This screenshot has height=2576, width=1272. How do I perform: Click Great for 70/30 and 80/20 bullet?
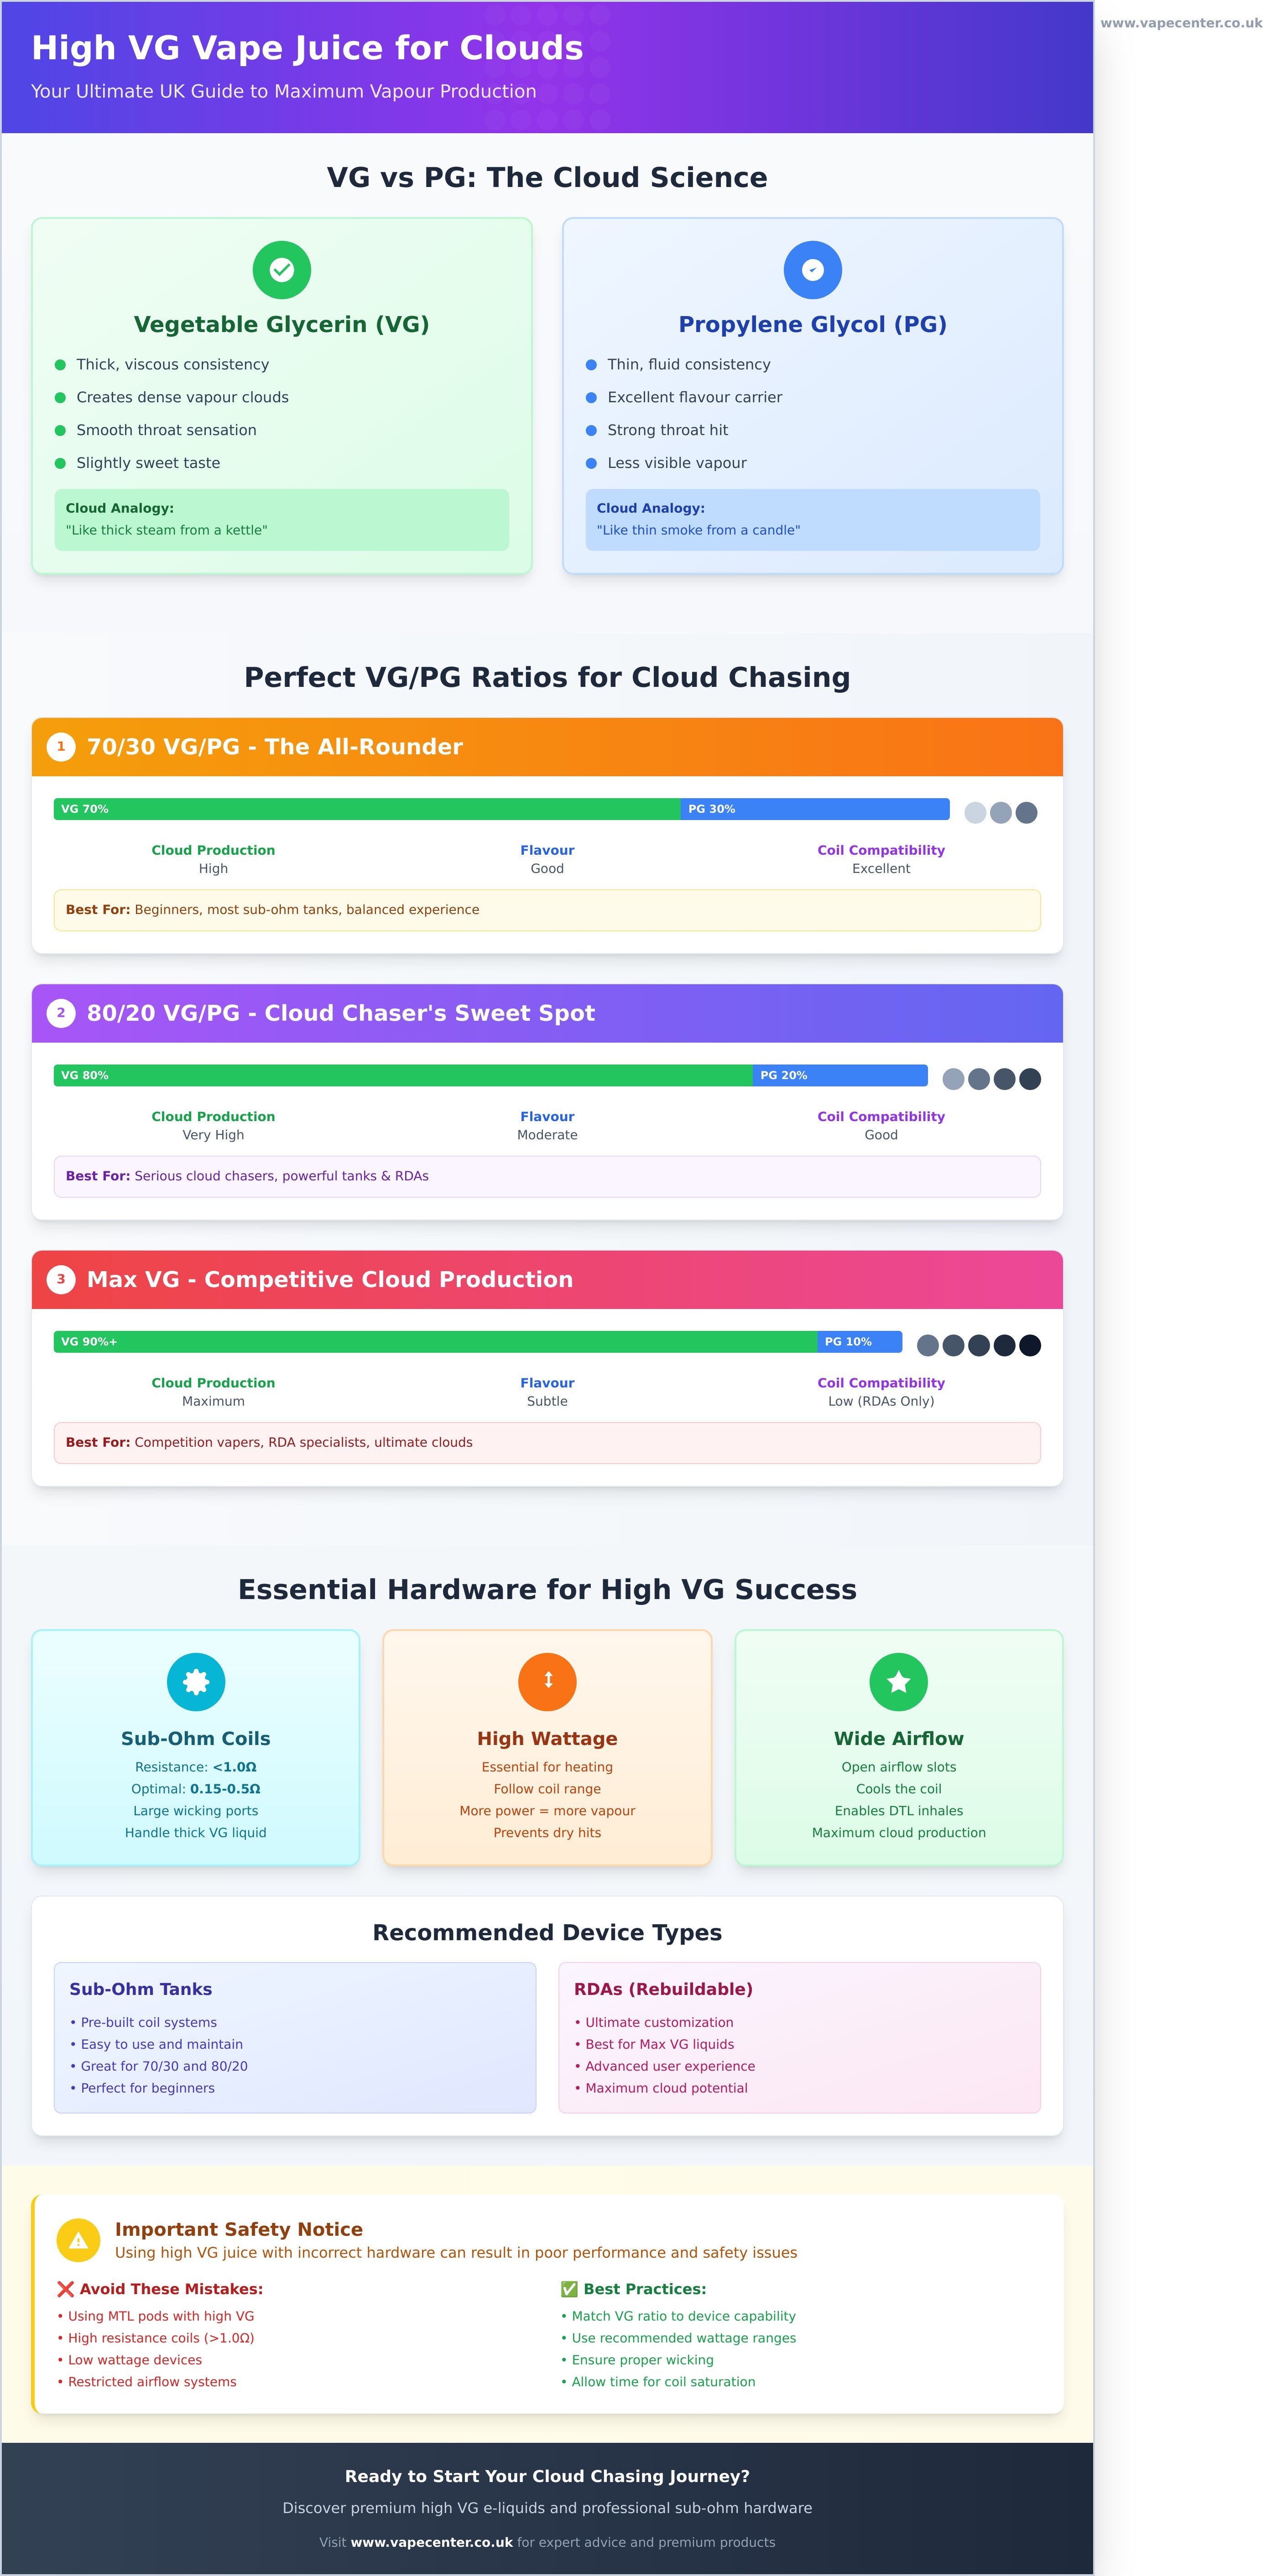[159, 2066]
